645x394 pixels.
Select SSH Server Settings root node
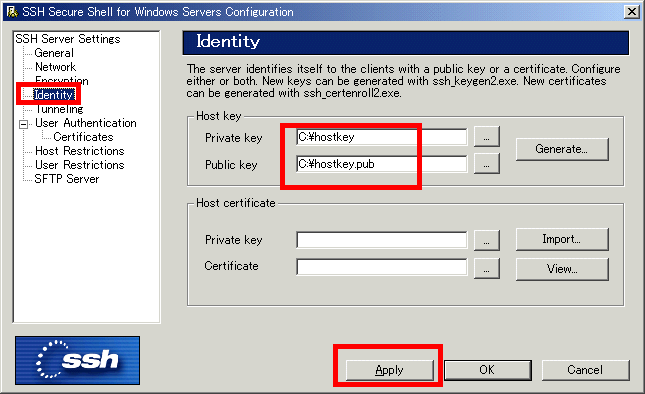click(68, 39)
